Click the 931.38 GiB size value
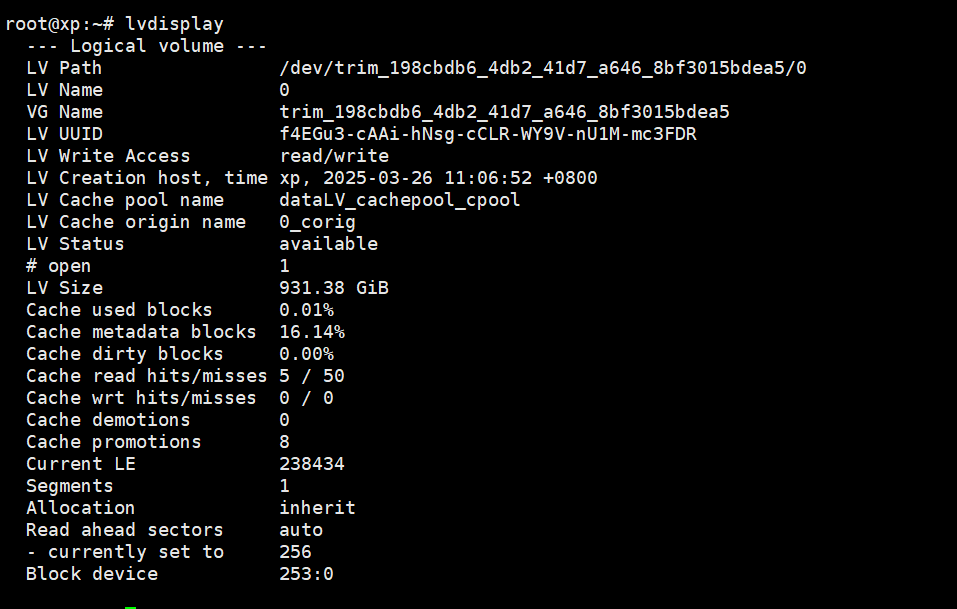The width and height of the screenshot is (957, 609). click(334, 288)
